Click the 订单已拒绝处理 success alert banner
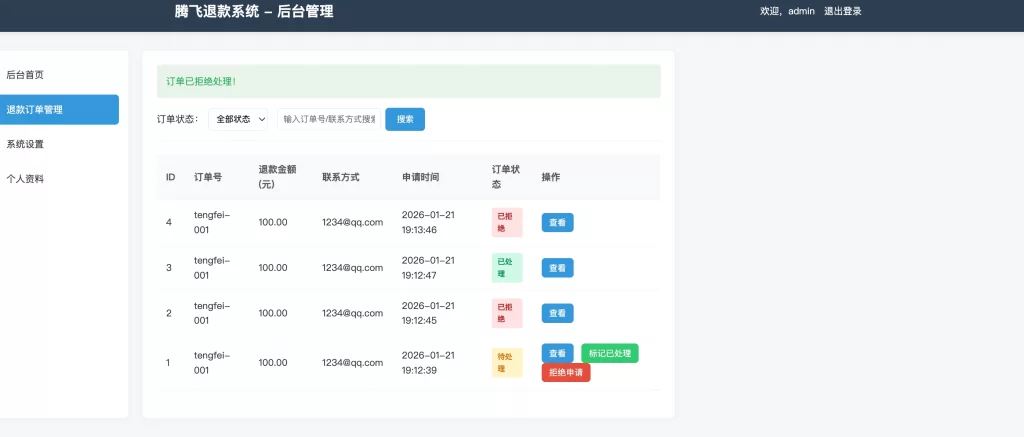The width and height of the screenshot is (1024, 437). click(408, 81)
